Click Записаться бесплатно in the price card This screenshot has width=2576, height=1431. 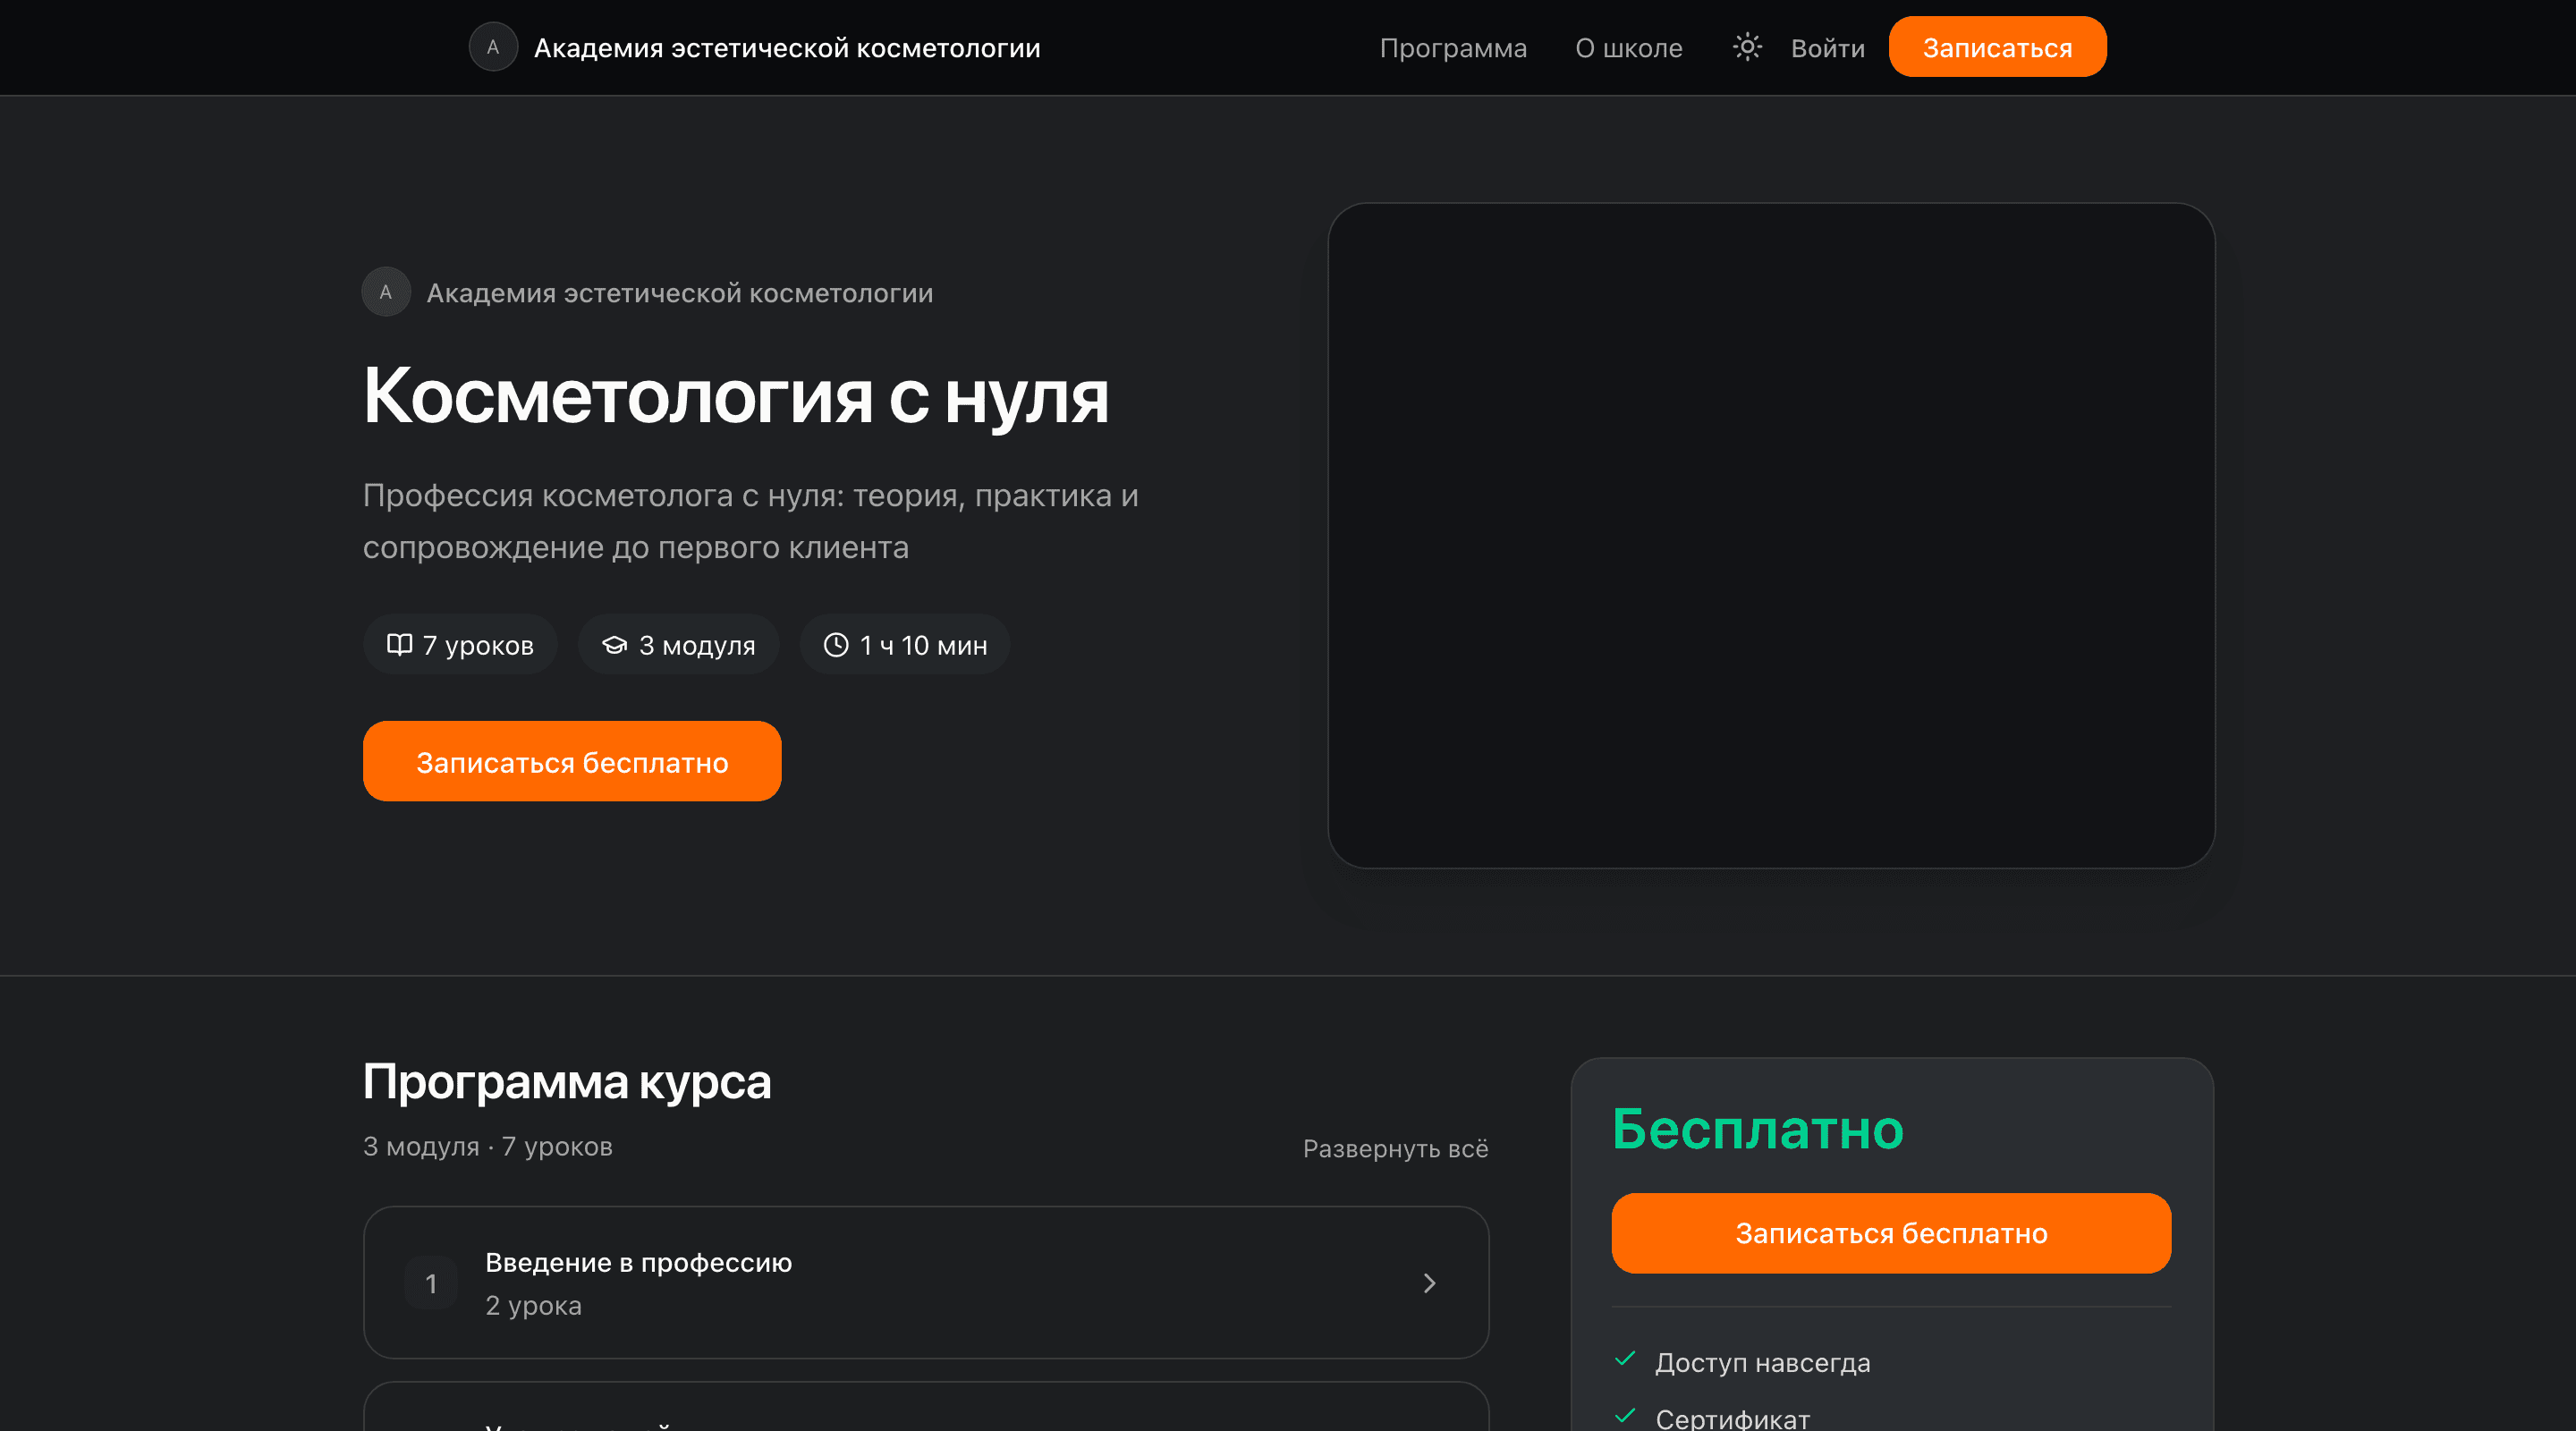[1891, 1233]
